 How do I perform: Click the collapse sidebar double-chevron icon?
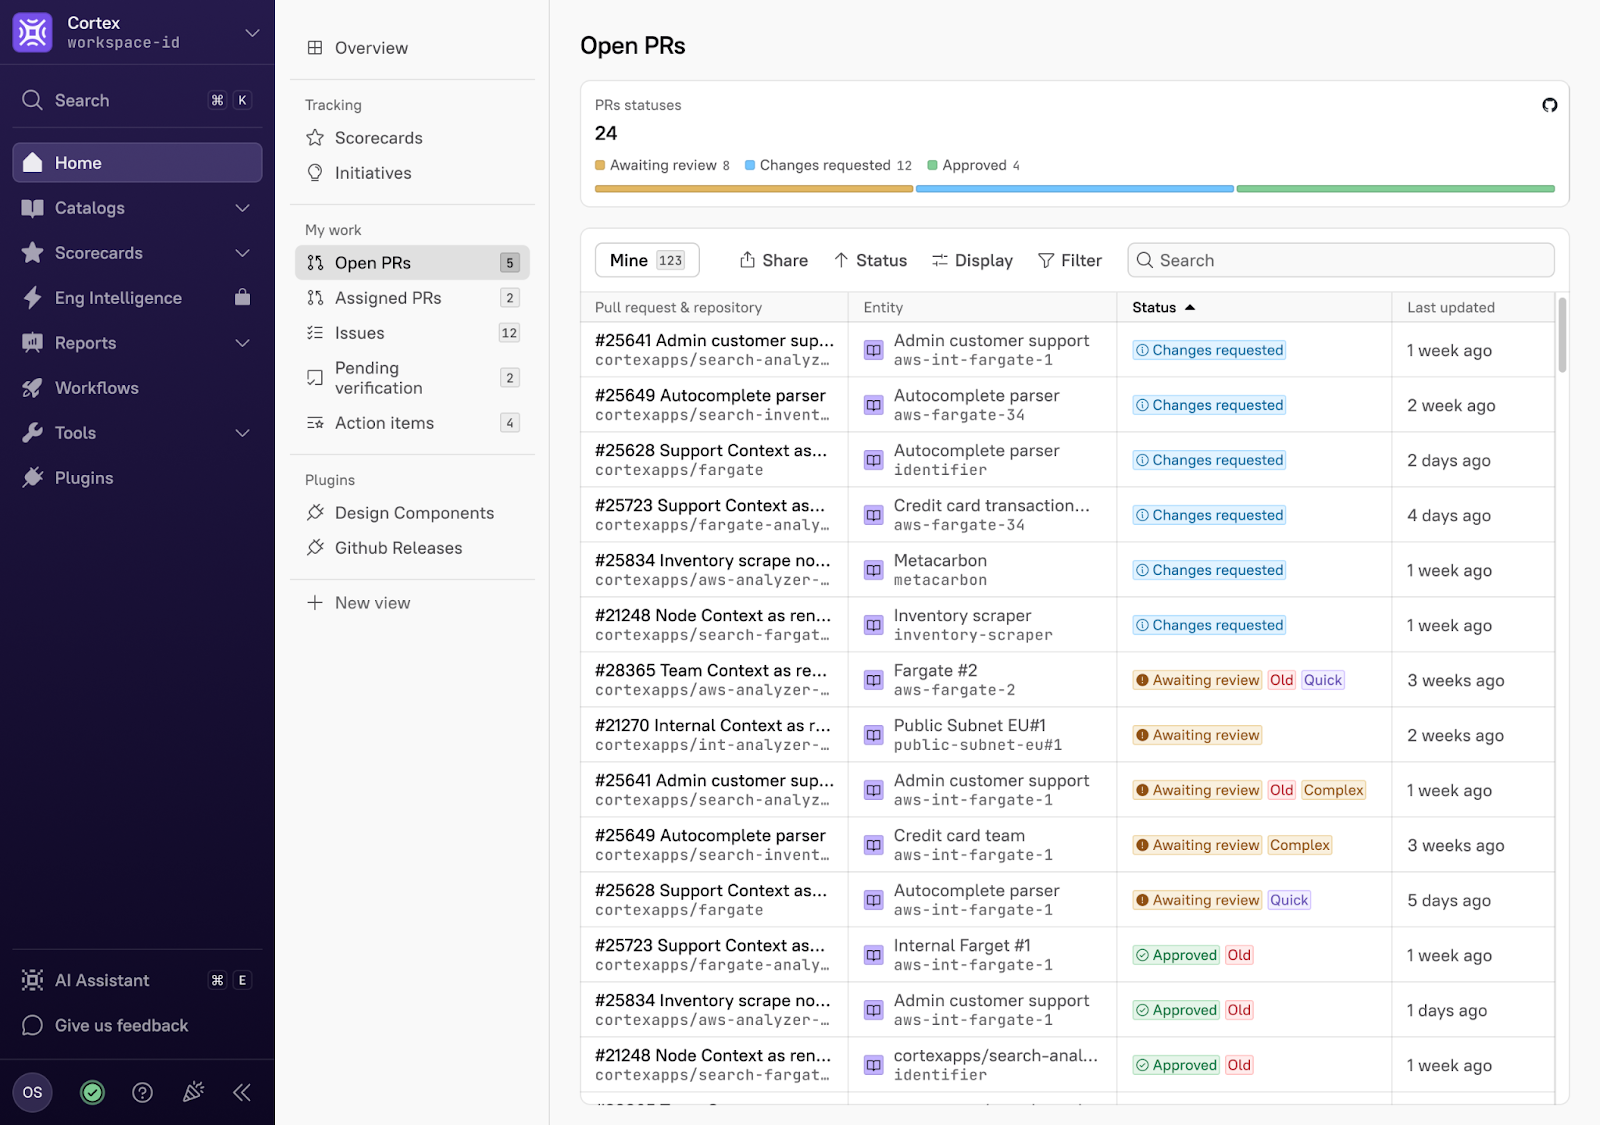(242, 1092)
